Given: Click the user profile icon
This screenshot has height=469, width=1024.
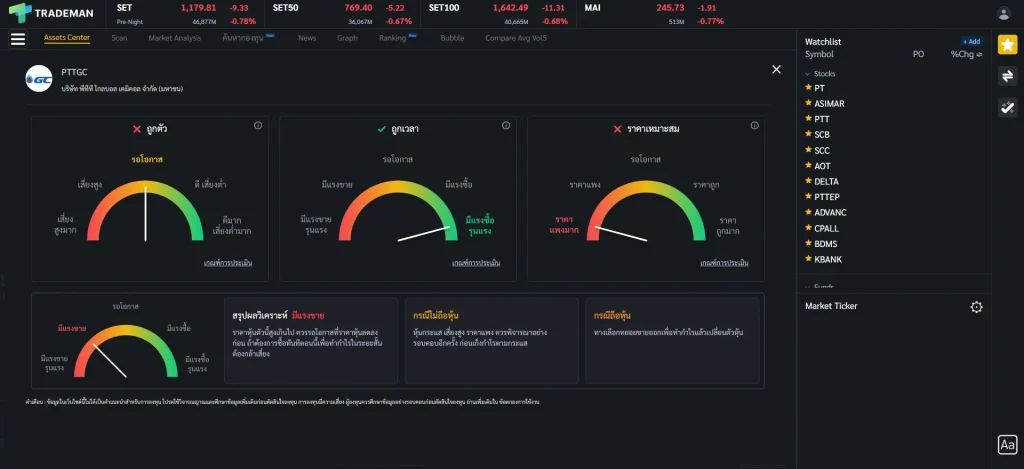Looking at the screenshot, I should (1004, 13).
